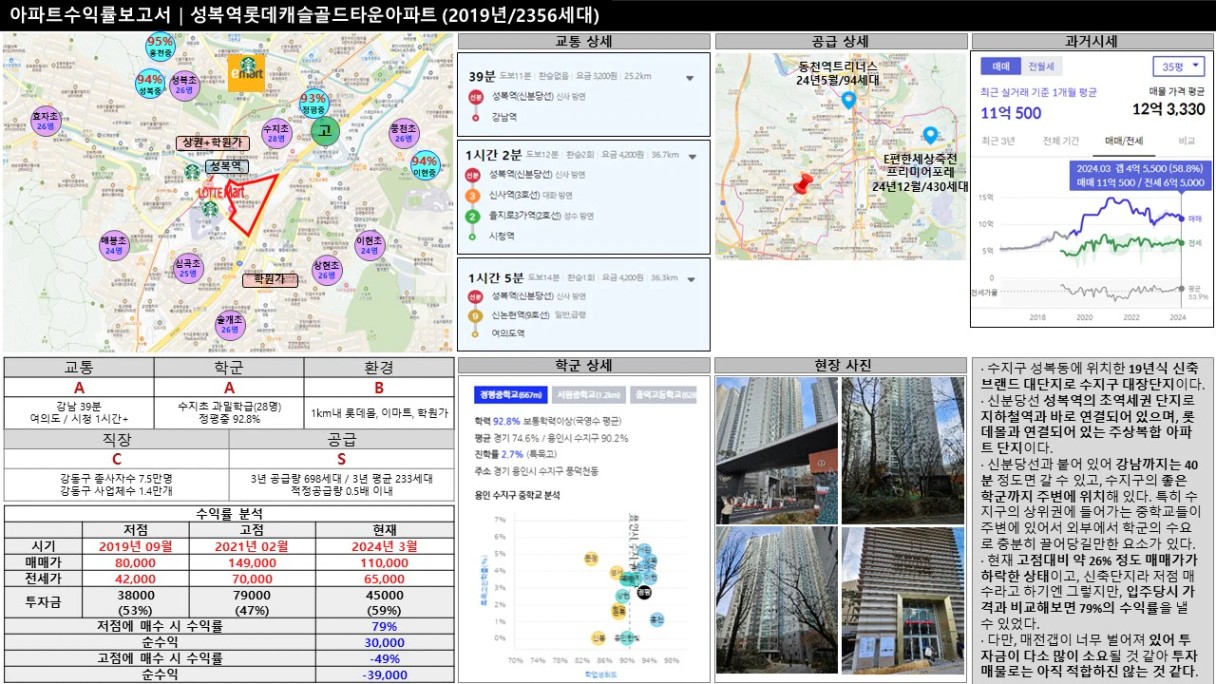Click the 상권+학원가 map label
Screen dimensions: 1216x684
tap(211, 143)
